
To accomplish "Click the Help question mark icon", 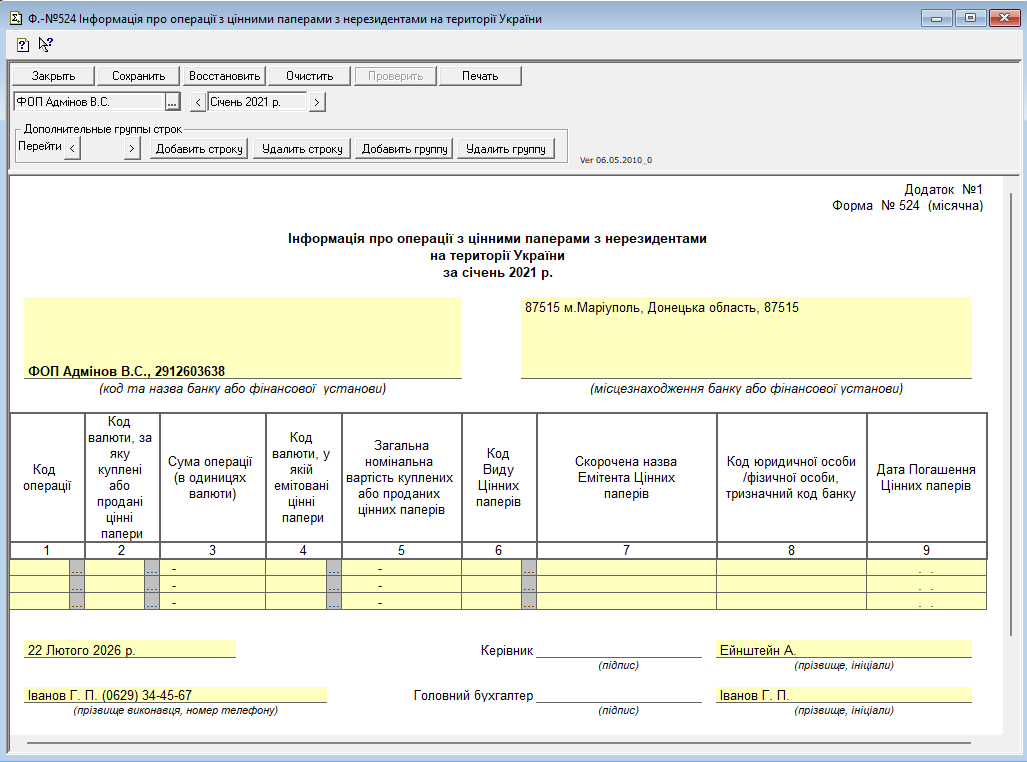I will point(23,44).
